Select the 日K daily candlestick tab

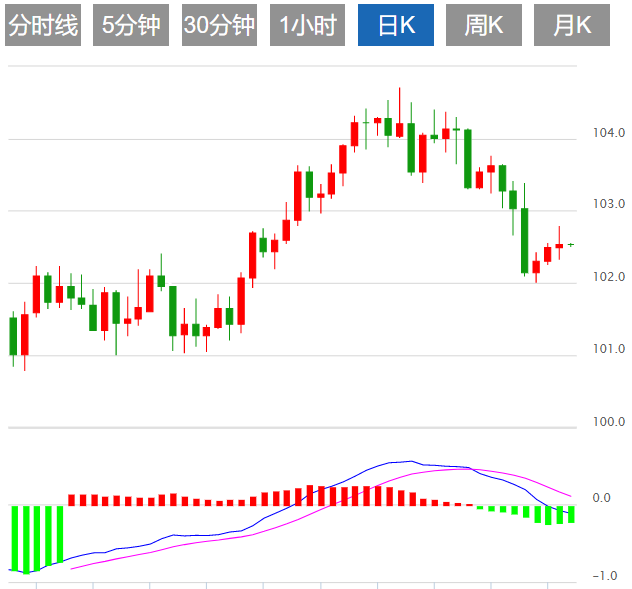[396, 25]
